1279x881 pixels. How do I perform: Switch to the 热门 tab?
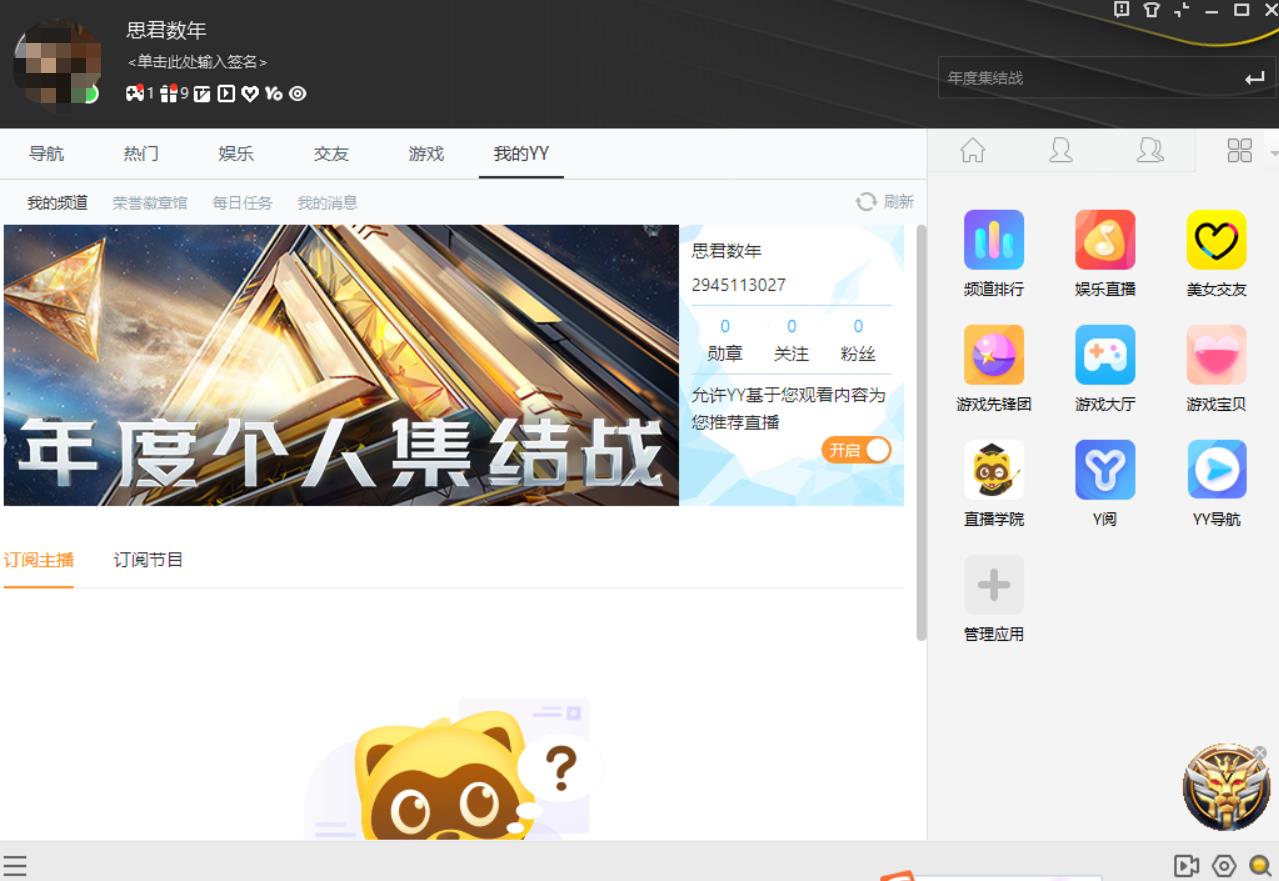[x=140, y=154]
